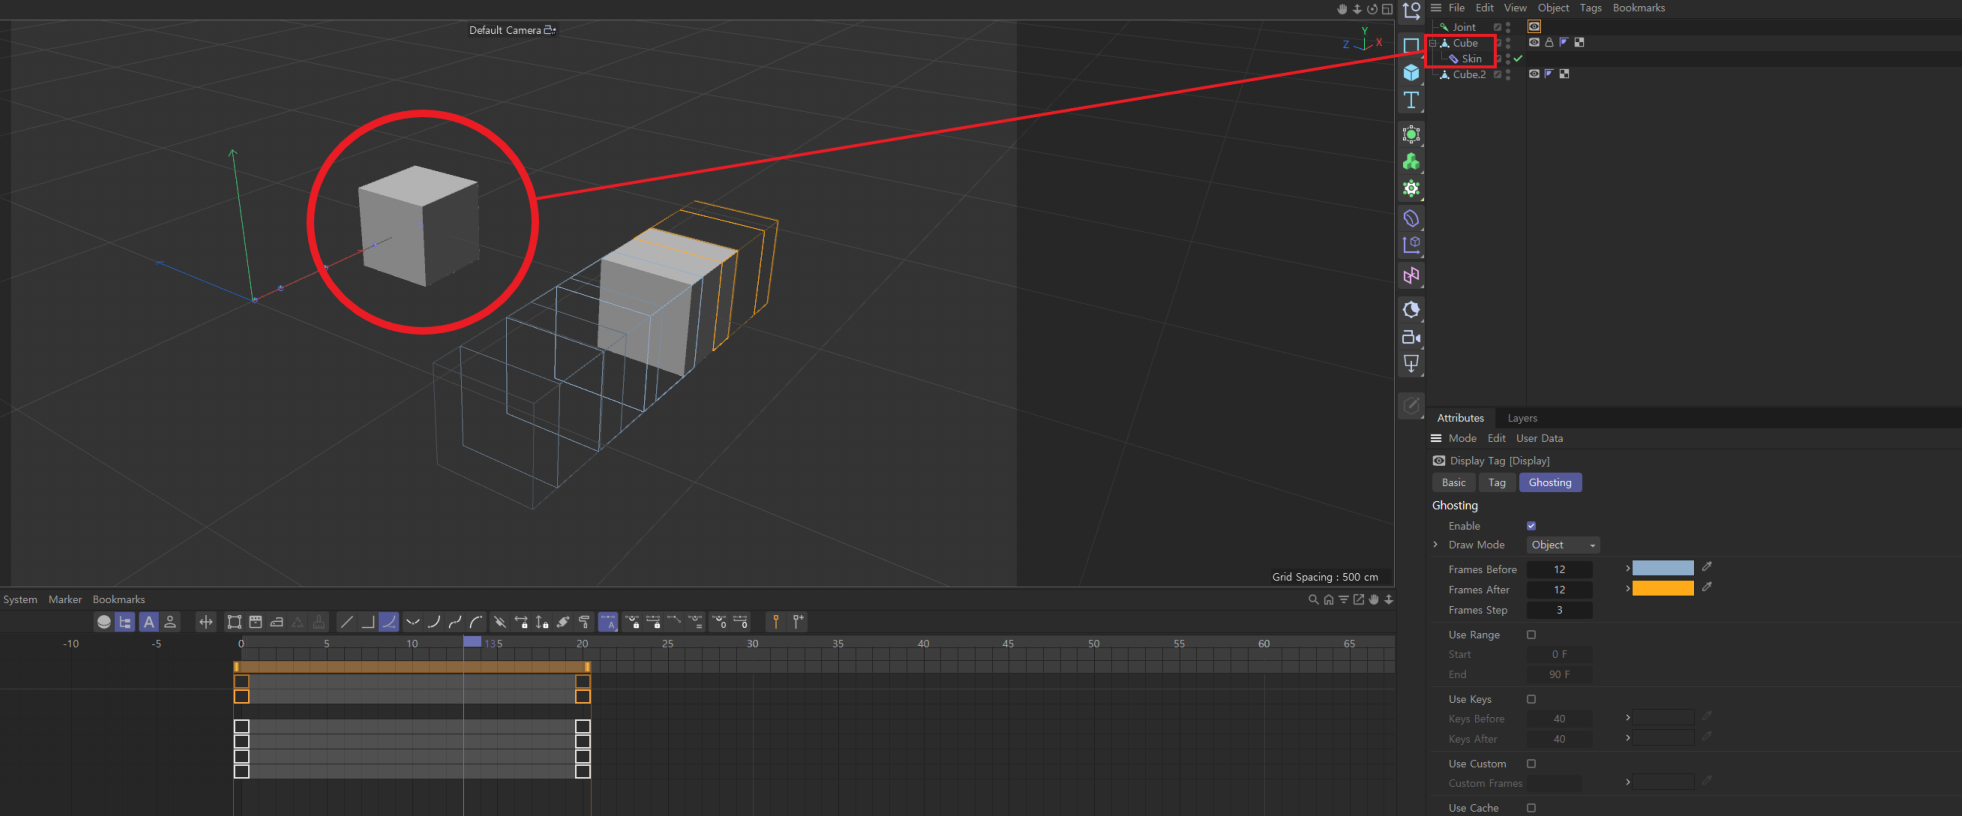This screenshot has width=1962, height=816.
Task: Open the Draw Mode Object dropdown
Action: (x=1563, y=545)
